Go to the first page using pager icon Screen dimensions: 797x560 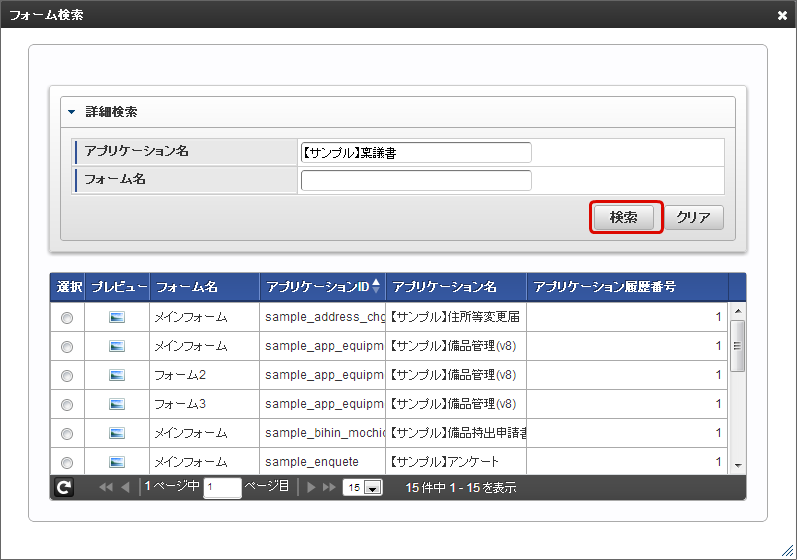point(105,488)
